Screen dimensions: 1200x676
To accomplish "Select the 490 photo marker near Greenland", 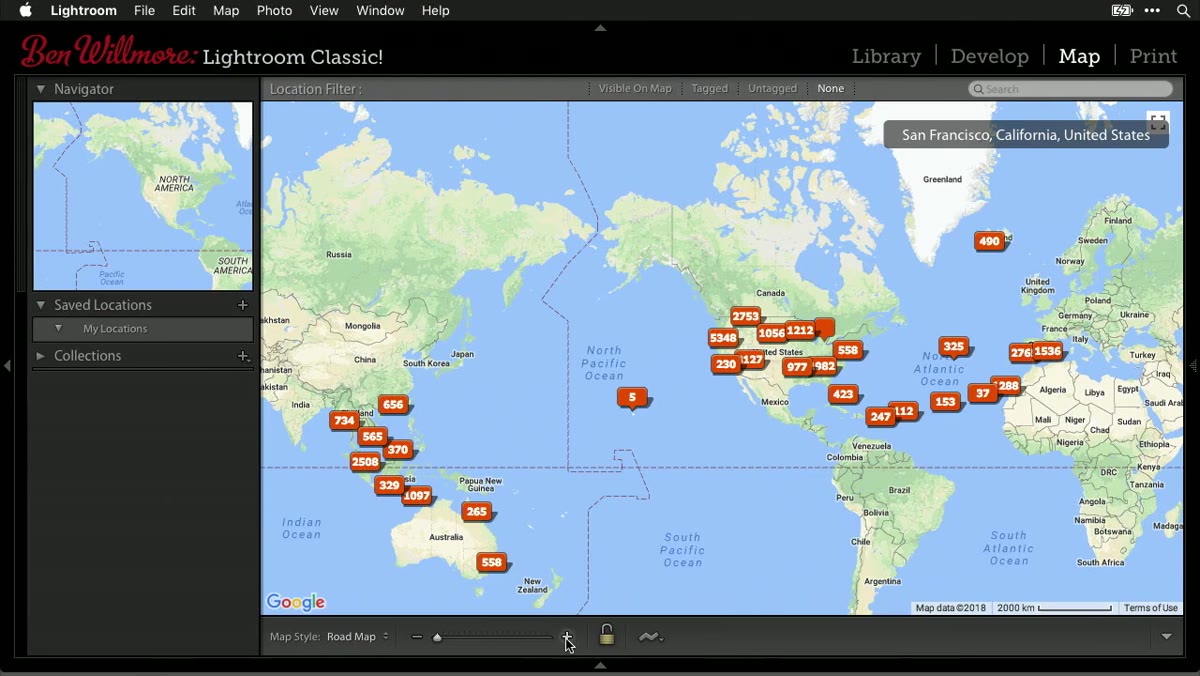I will tap(989, 241).
